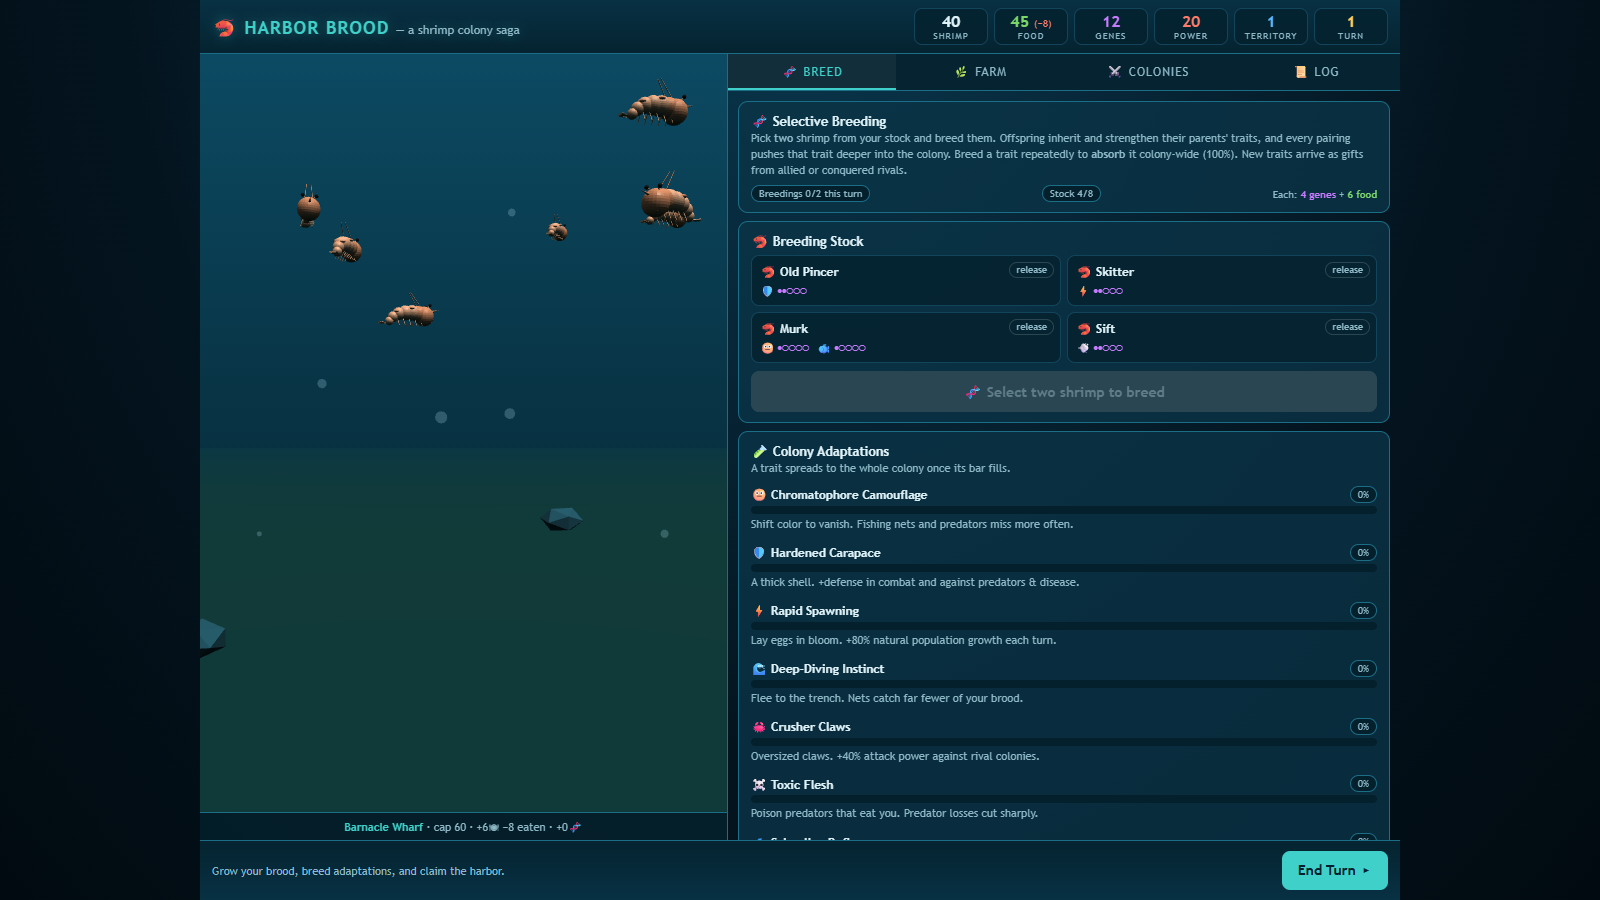The image size is (1600, 900).
Task: Click Skitter's lightning trait icon
Action: [1083, 291]
